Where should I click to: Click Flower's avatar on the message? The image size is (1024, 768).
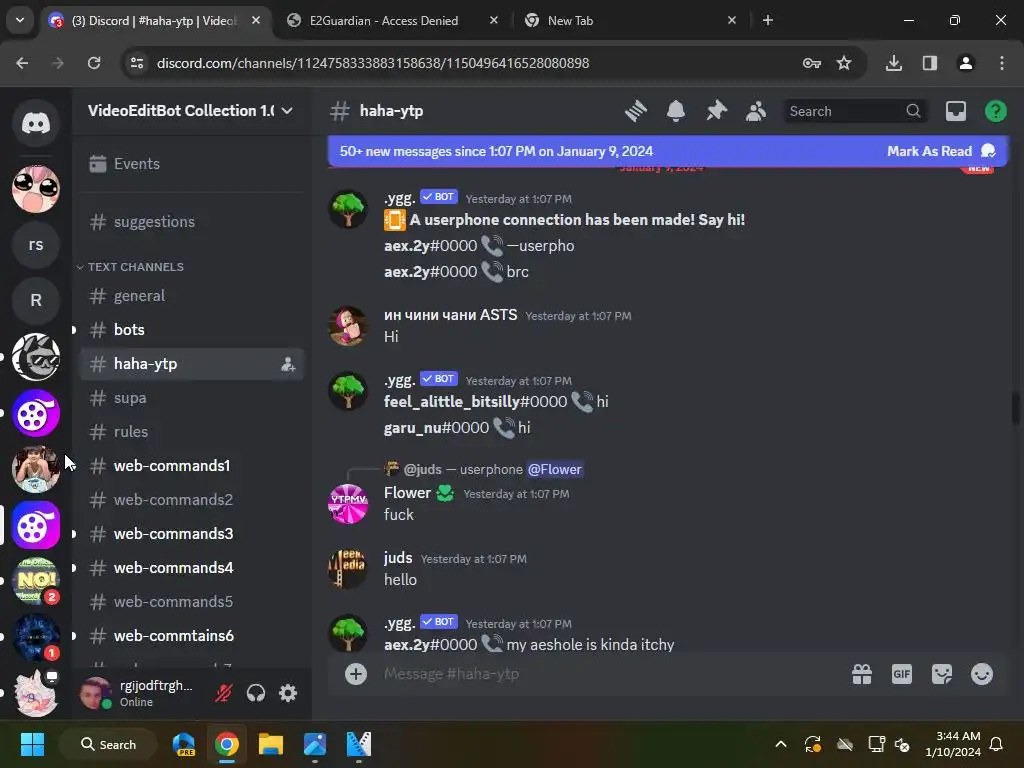tap(348, 504)
